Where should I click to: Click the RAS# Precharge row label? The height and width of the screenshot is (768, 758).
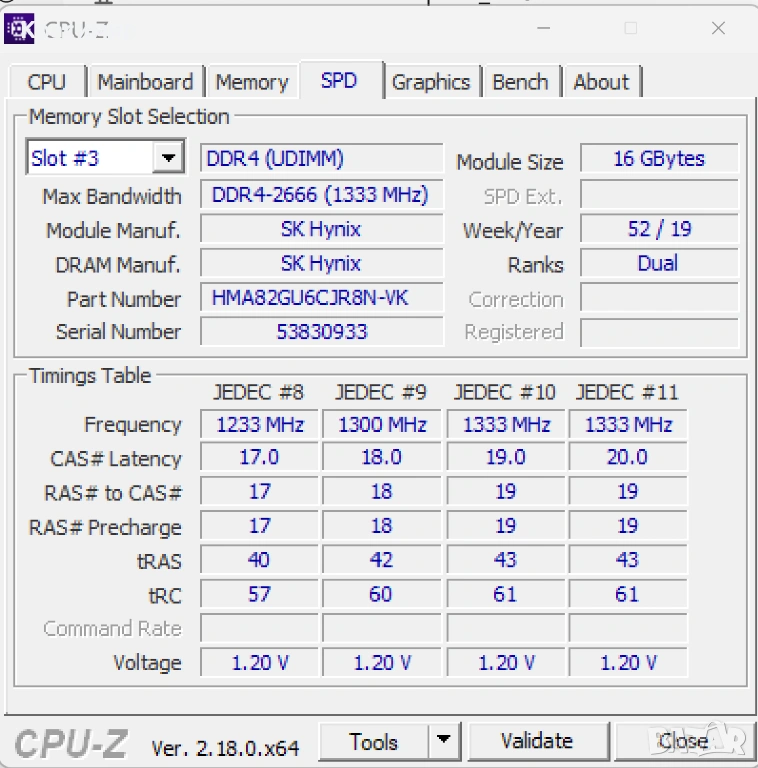(x=105, y=528)
